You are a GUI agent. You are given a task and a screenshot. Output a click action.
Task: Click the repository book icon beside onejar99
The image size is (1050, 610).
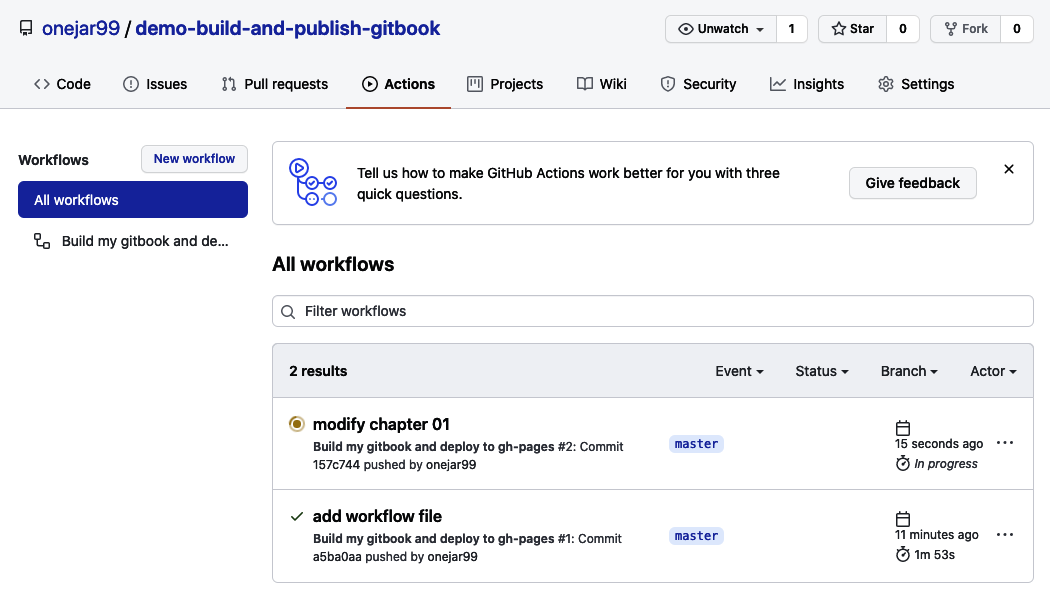26,28
